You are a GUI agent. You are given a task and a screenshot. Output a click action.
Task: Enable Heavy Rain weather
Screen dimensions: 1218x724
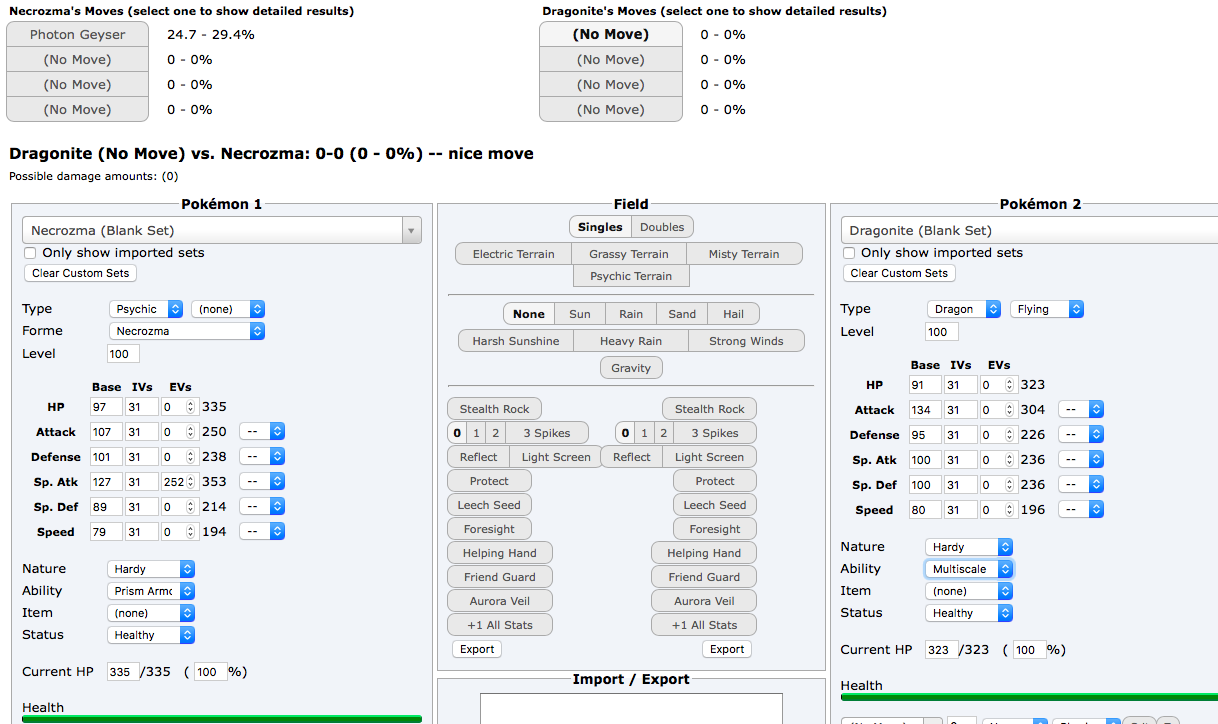click(x=631, y=341)
